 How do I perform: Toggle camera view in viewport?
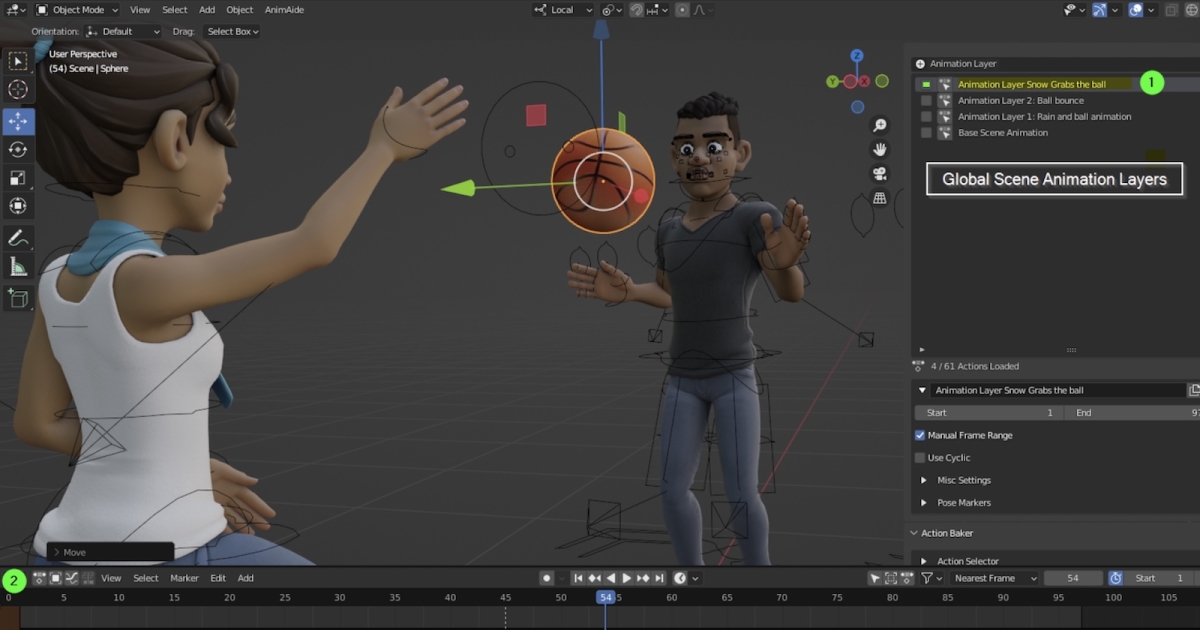point(880,174)
